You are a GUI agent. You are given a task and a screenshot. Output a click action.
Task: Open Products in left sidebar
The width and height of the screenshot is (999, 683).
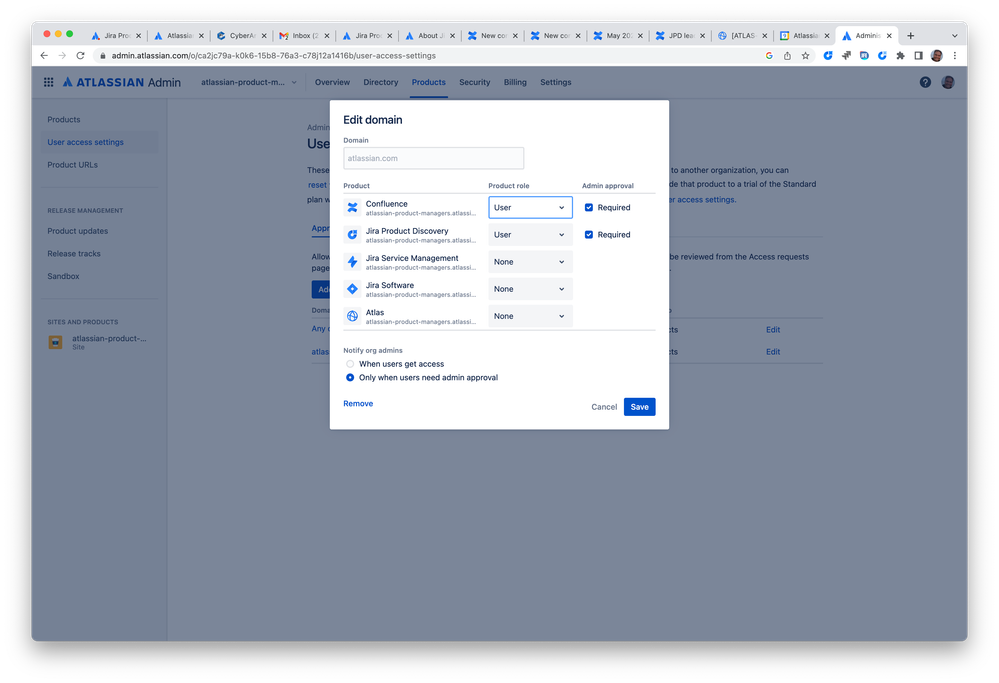pyautogui.click(x=64, y=120)
